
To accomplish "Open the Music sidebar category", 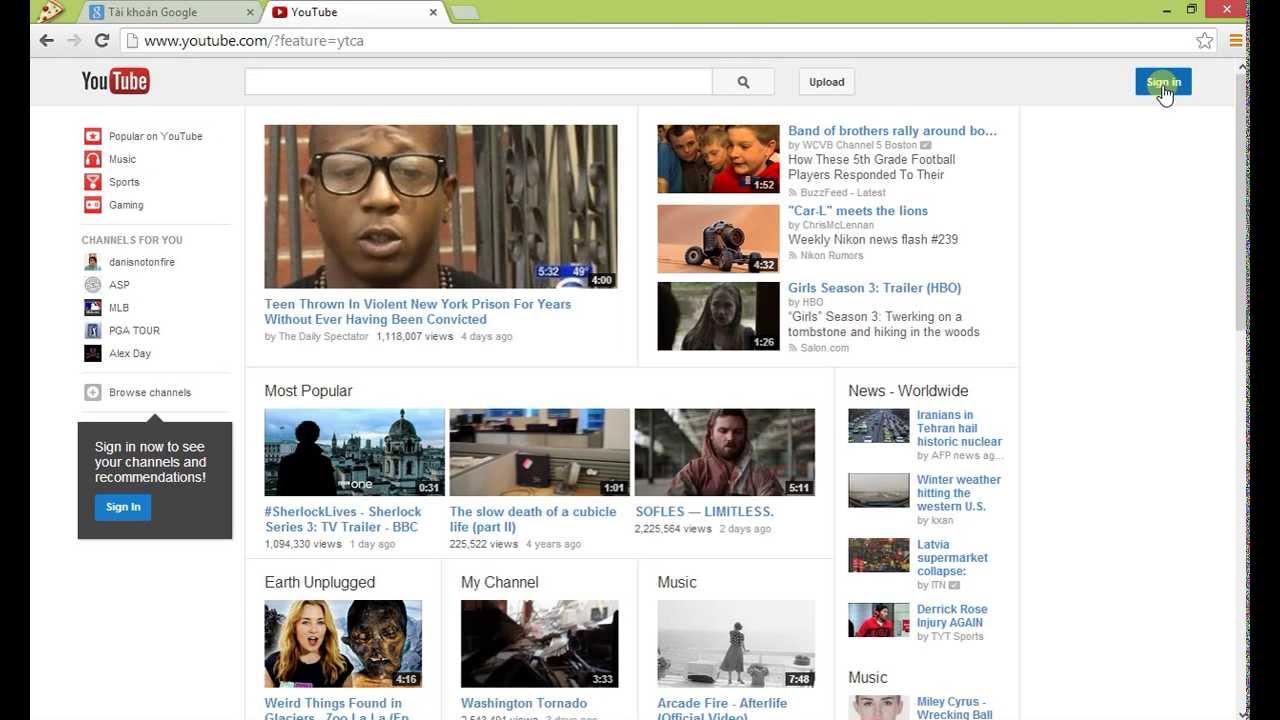I will point(122,159).
